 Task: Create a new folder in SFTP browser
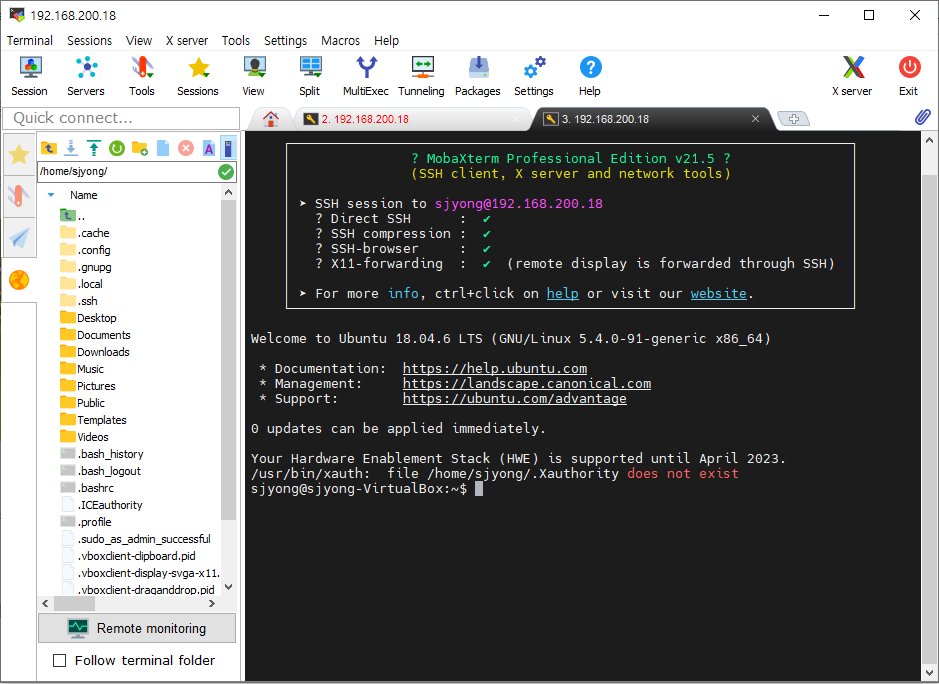140,147
